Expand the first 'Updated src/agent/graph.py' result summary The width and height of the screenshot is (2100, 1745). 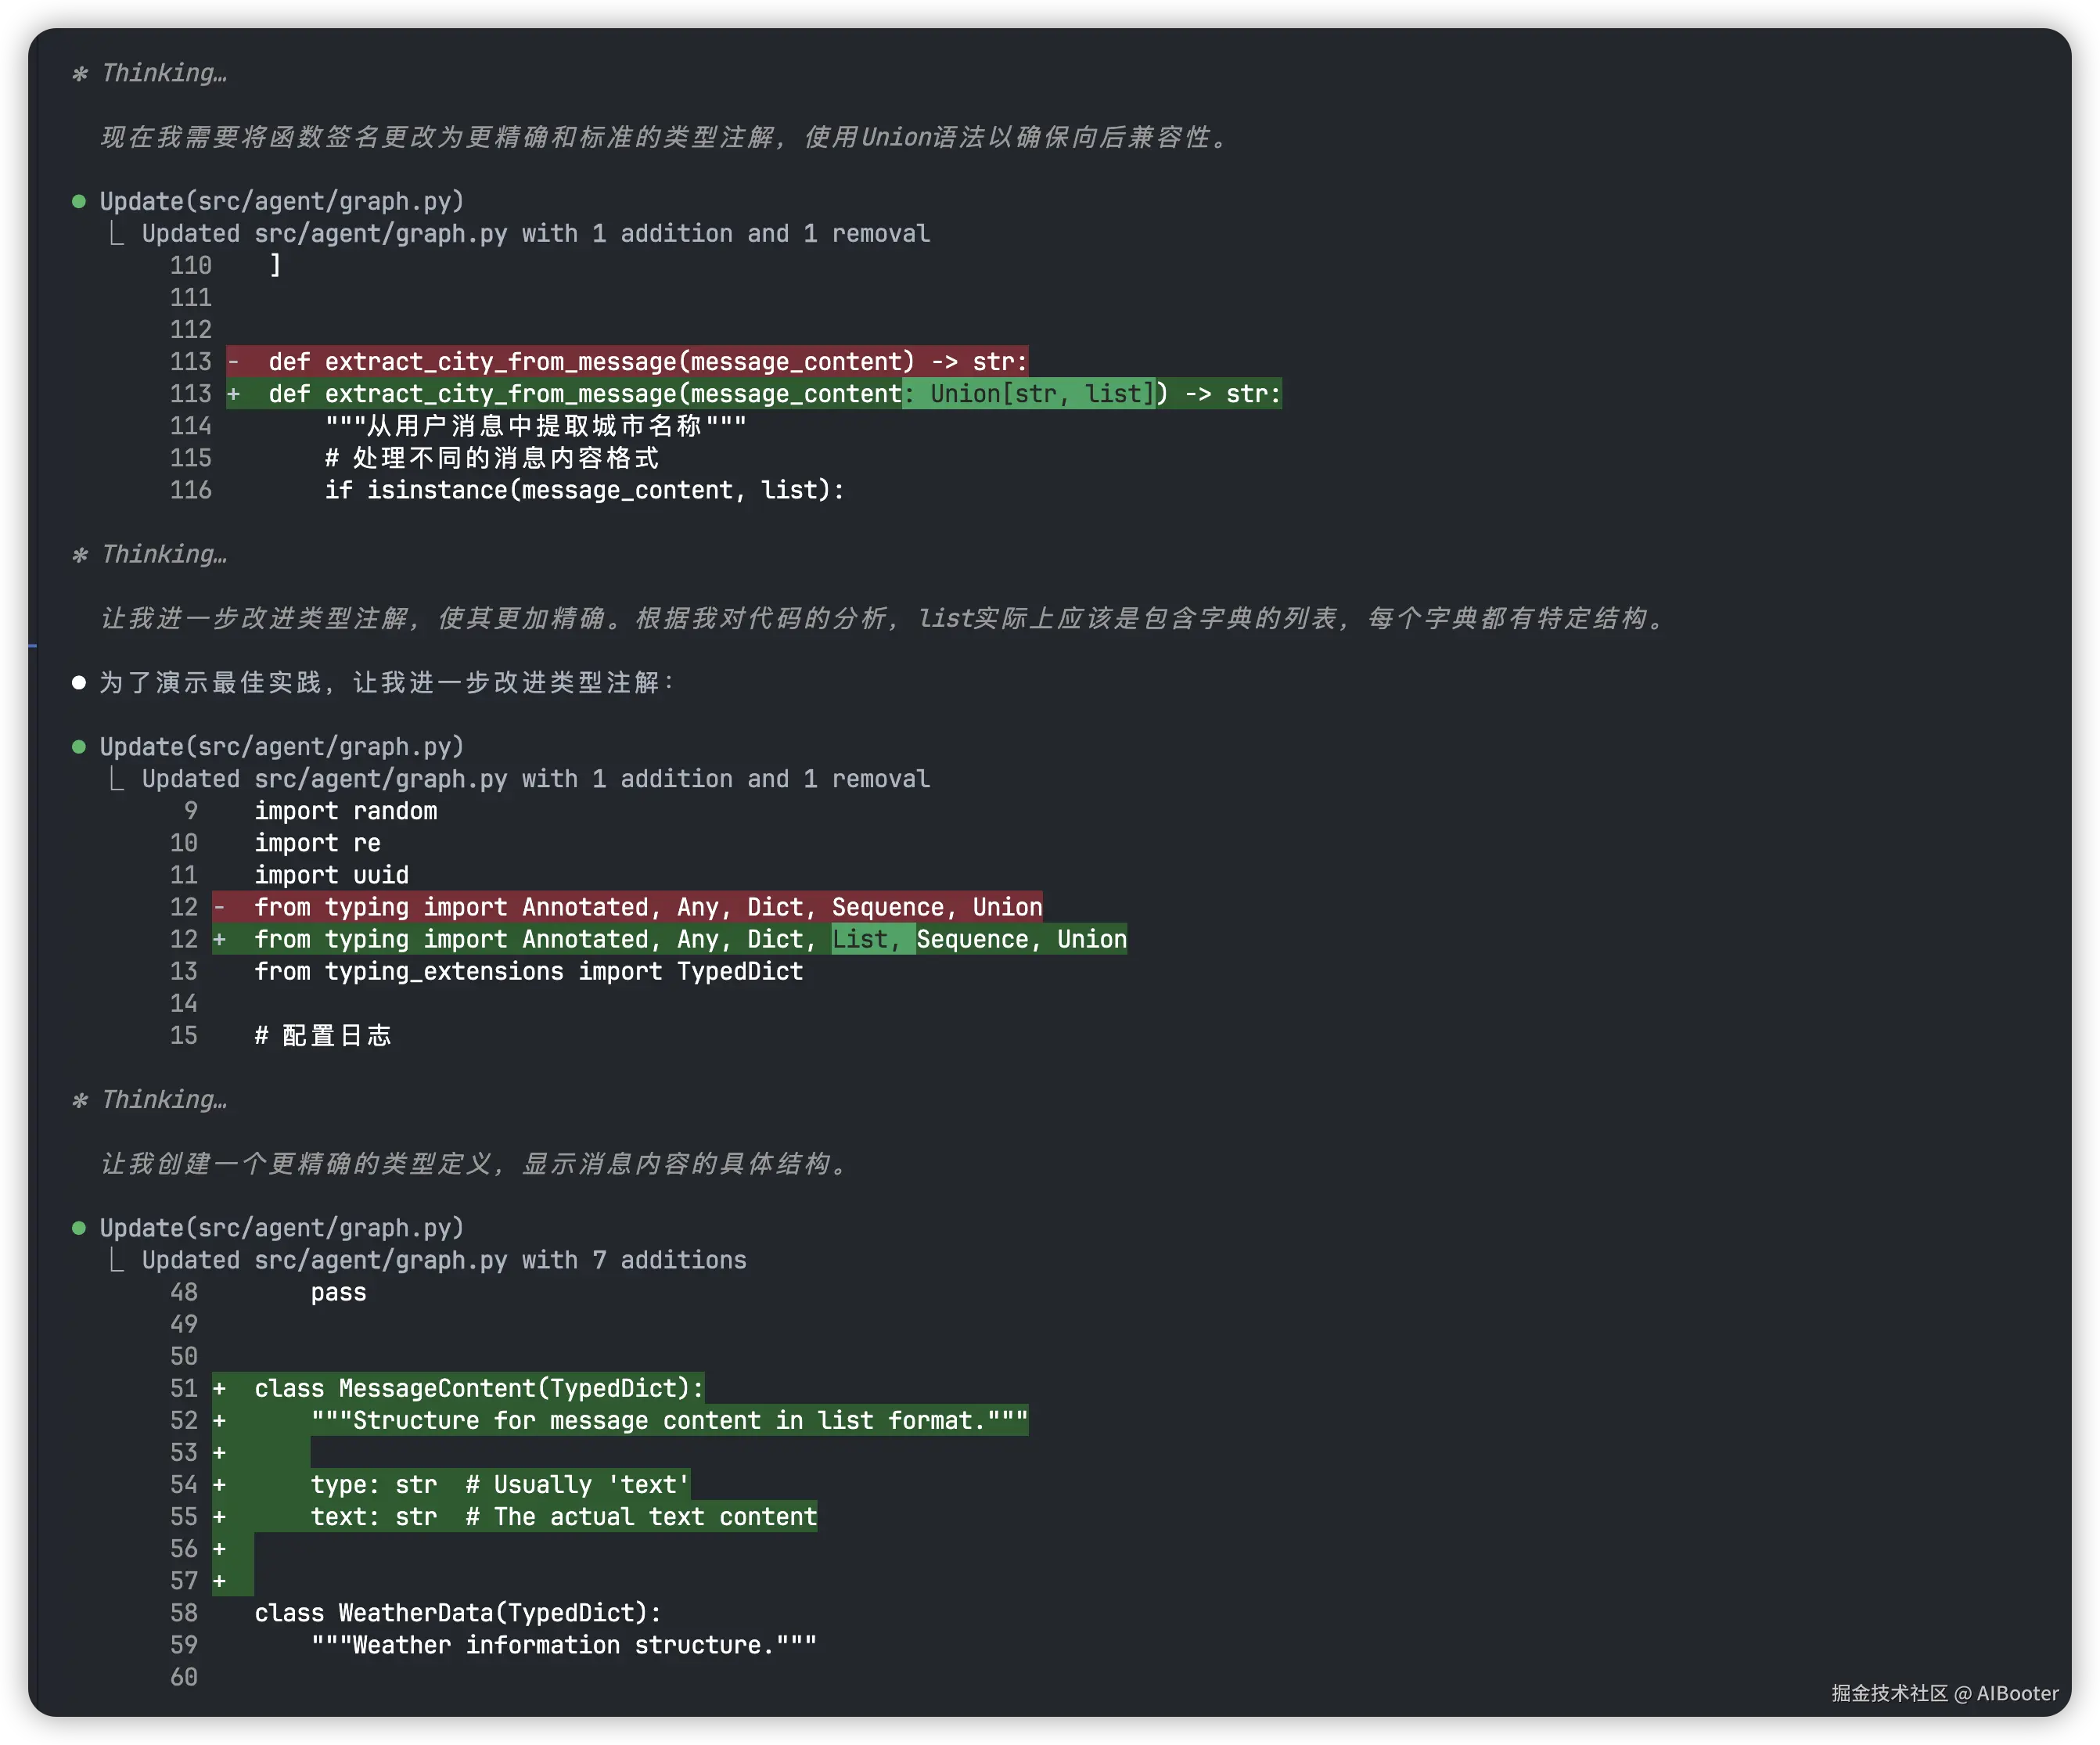tap(535, 234)
